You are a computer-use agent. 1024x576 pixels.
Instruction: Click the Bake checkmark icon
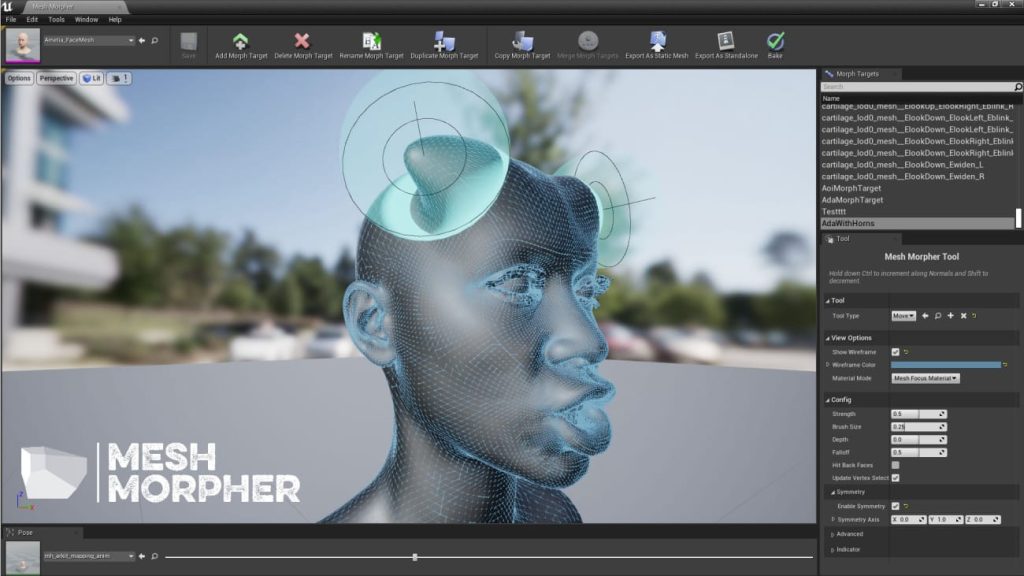pos(775,41)
